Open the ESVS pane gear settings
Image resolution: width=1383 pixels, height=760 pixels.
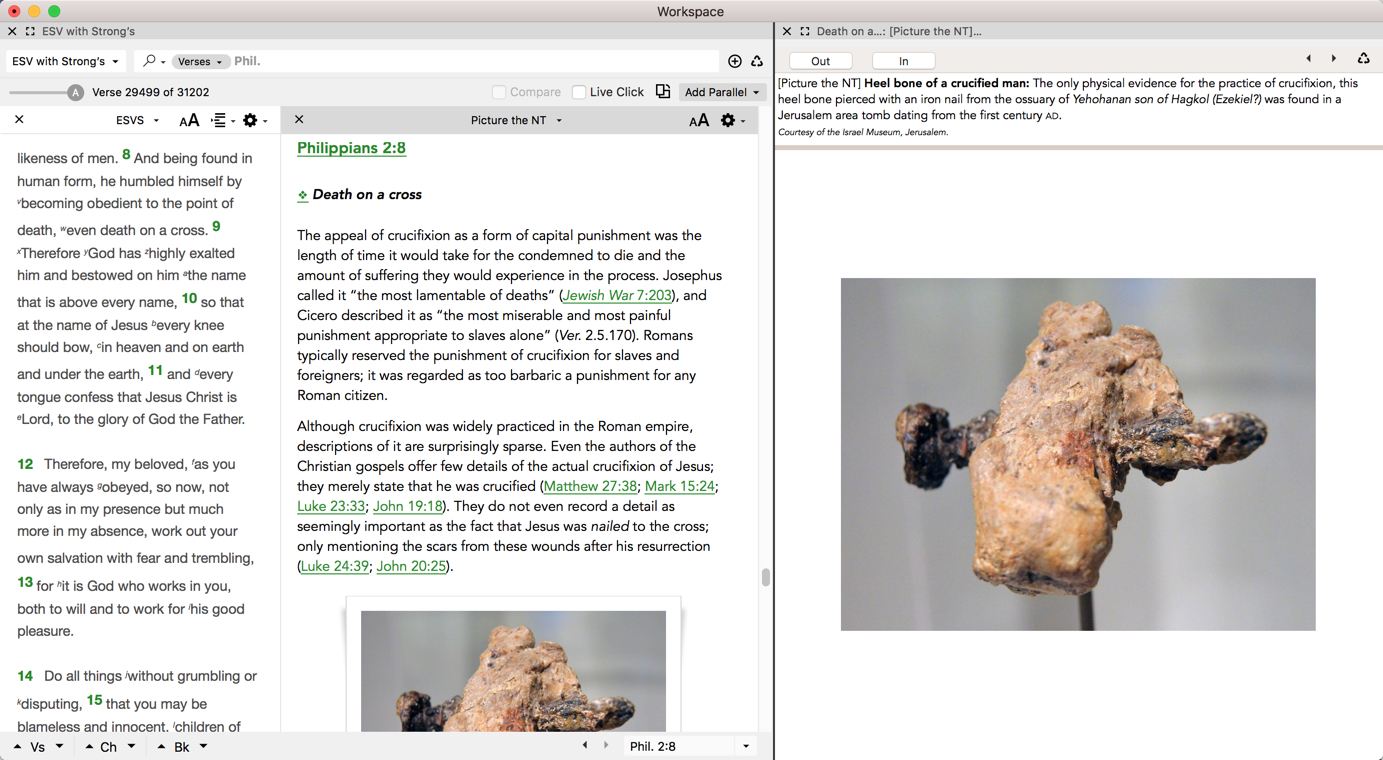coord(255,120)
